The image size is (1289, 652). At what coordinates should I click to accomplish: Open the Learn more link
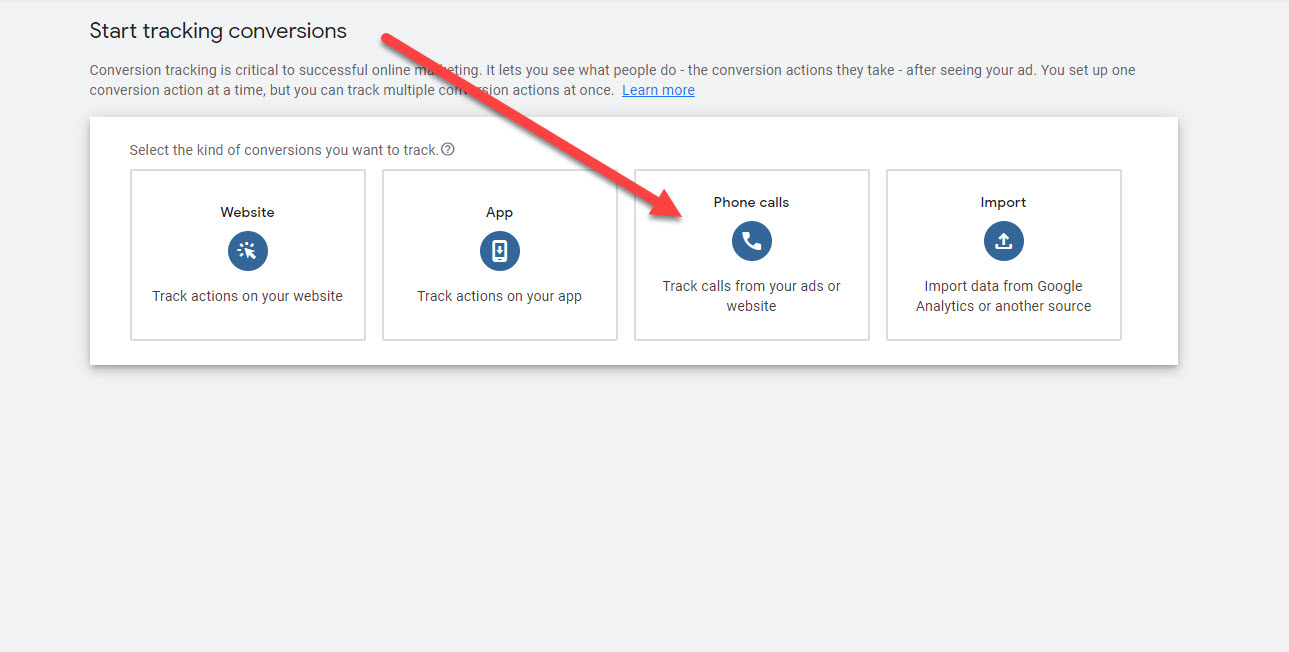coord(658,90)
